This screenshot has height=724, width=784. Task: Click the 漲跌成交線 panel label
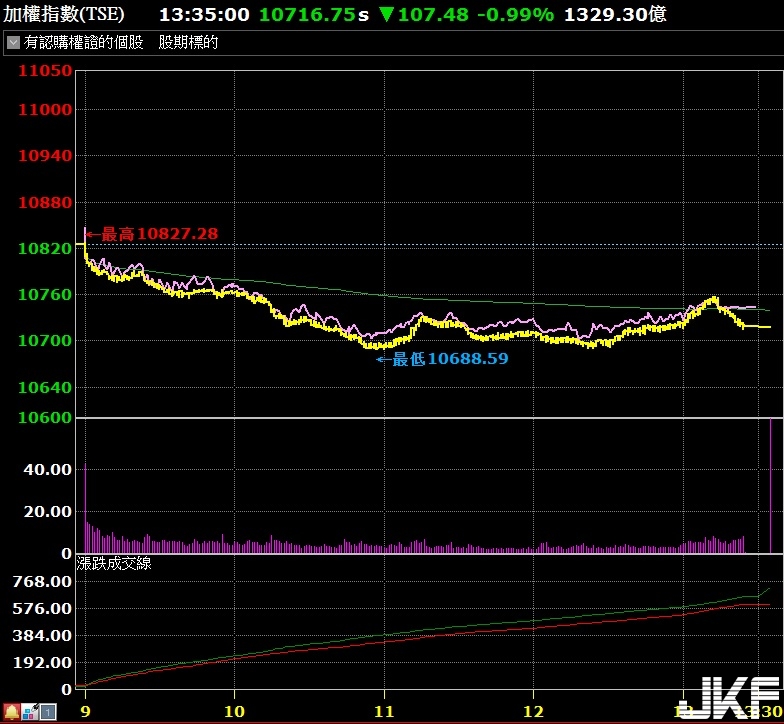click(x=114, y=564)
